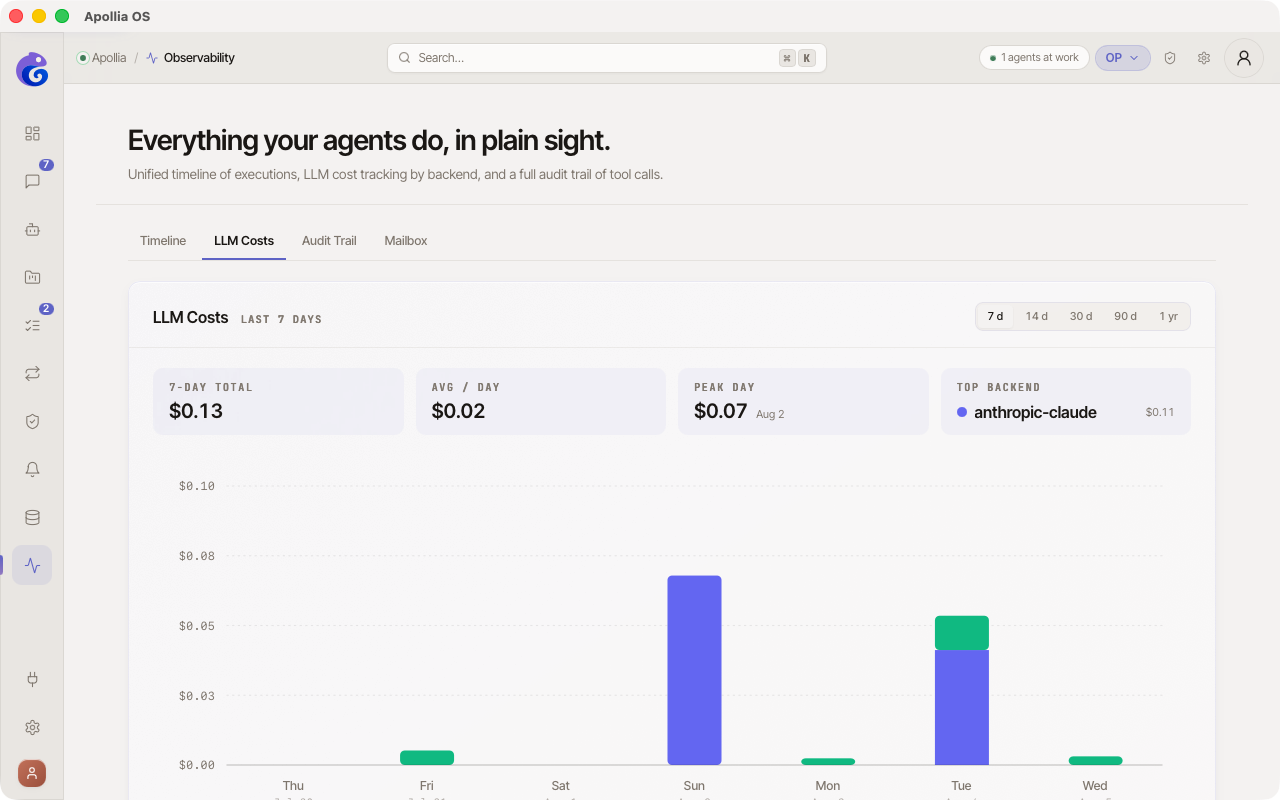Focus the Search input field

click(607, 58)
